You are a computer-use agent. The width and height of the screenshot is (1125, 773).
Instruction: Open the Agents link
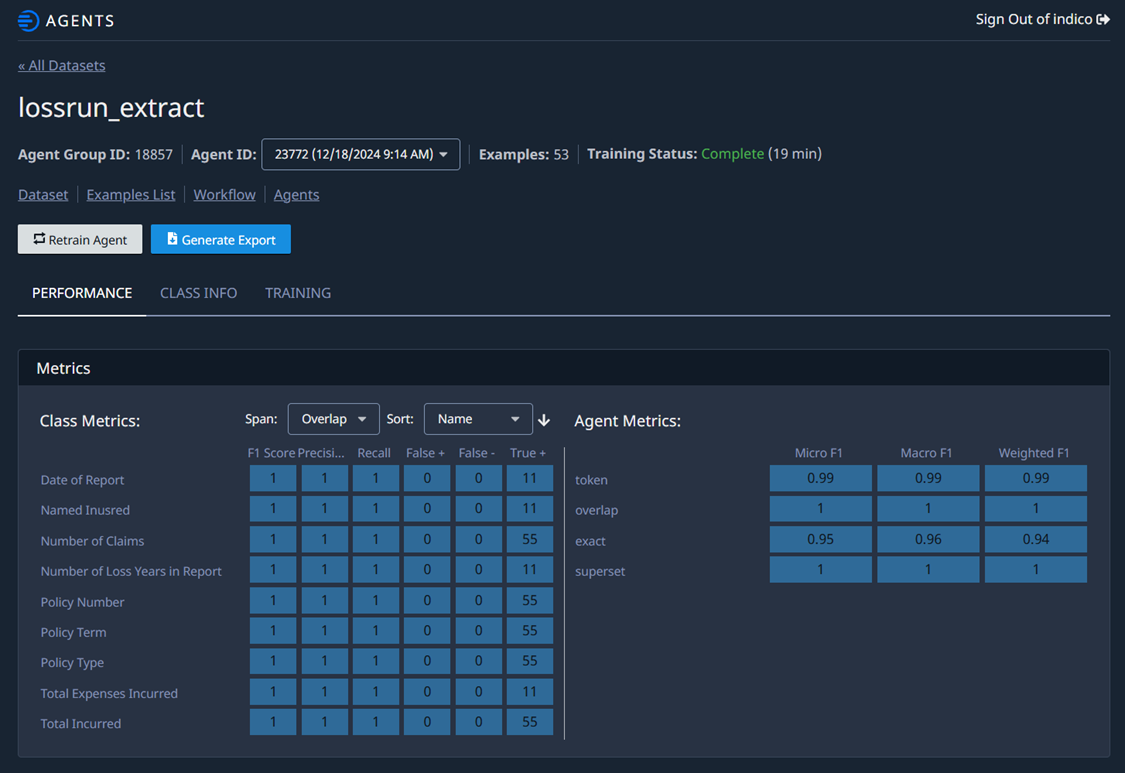pos(296,195)
